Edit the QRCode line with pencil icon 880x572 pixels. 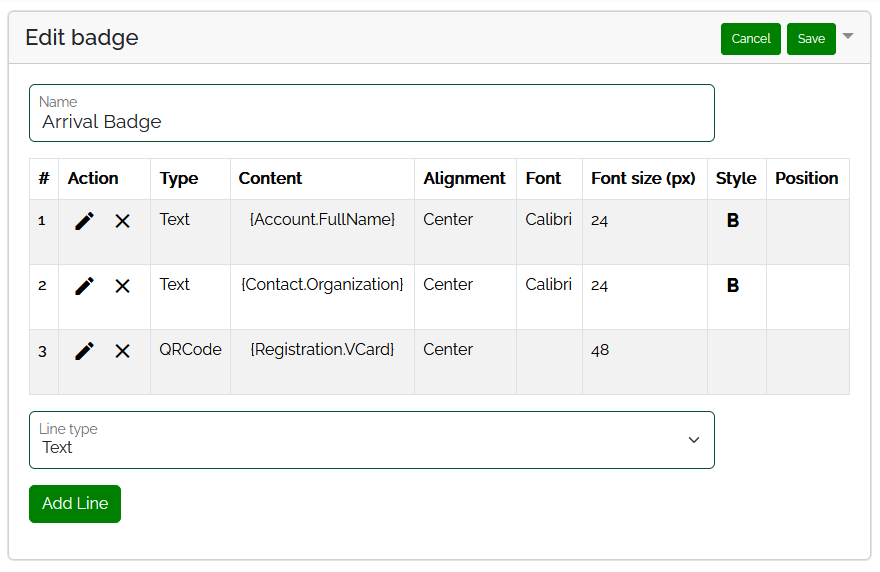[x=85, y=351]
